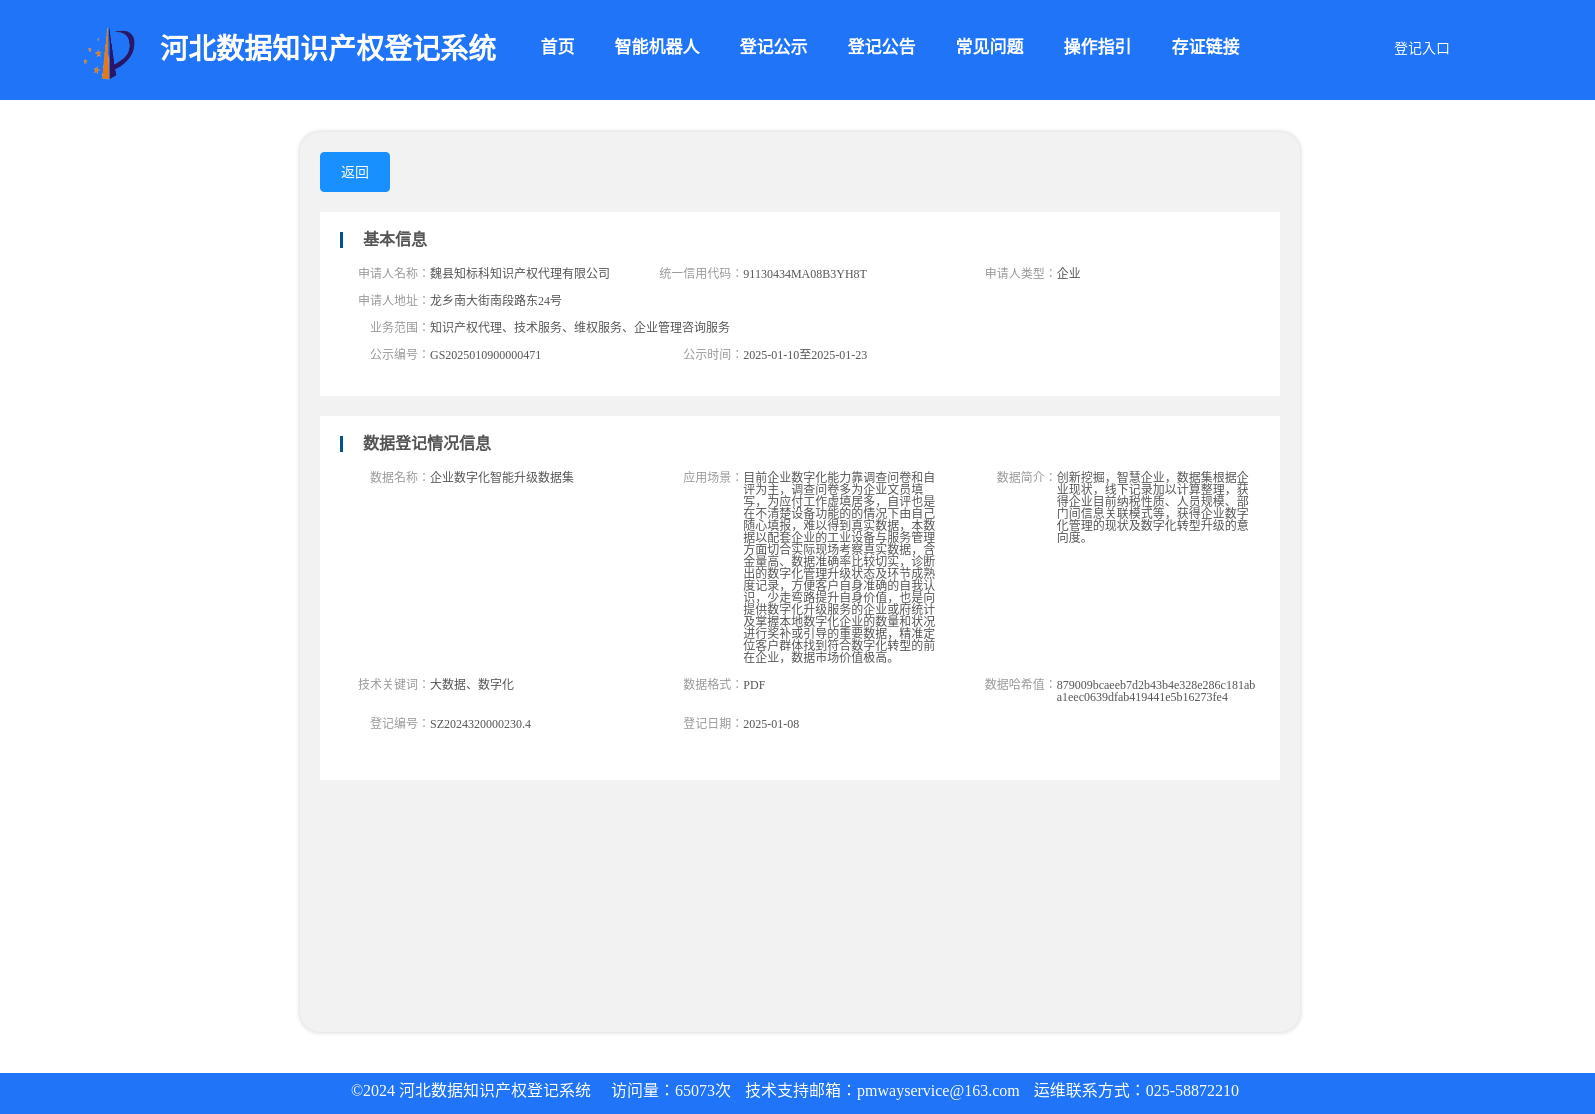Click footer email pmwayservice@163.com
This screenshot has height=1114, width=1595.
938,1091
